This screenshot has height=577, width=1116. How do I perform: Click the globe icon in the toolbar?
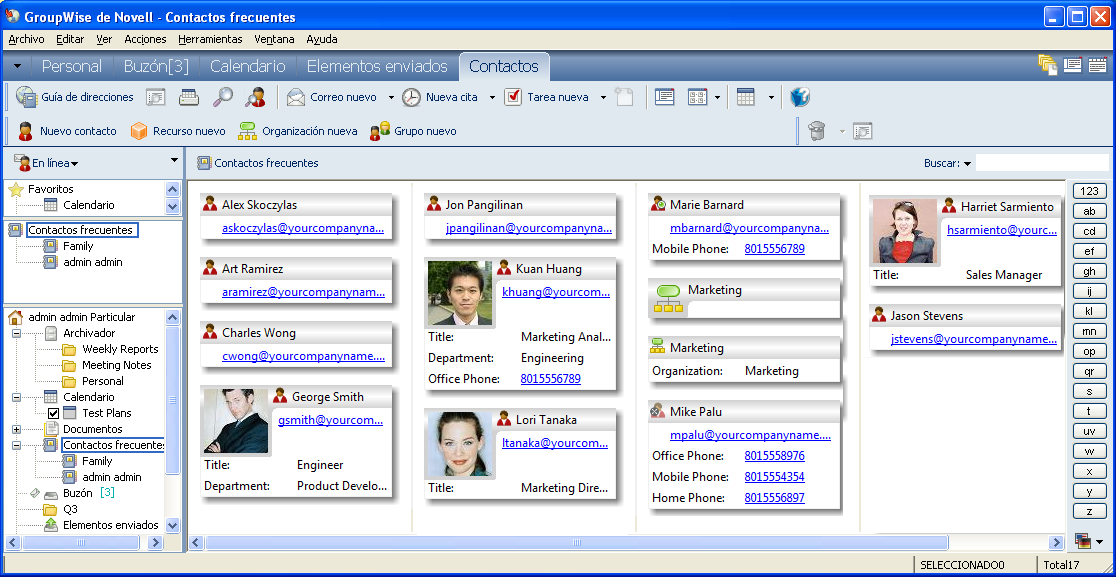pyautogui.click(x=800, y=97)
